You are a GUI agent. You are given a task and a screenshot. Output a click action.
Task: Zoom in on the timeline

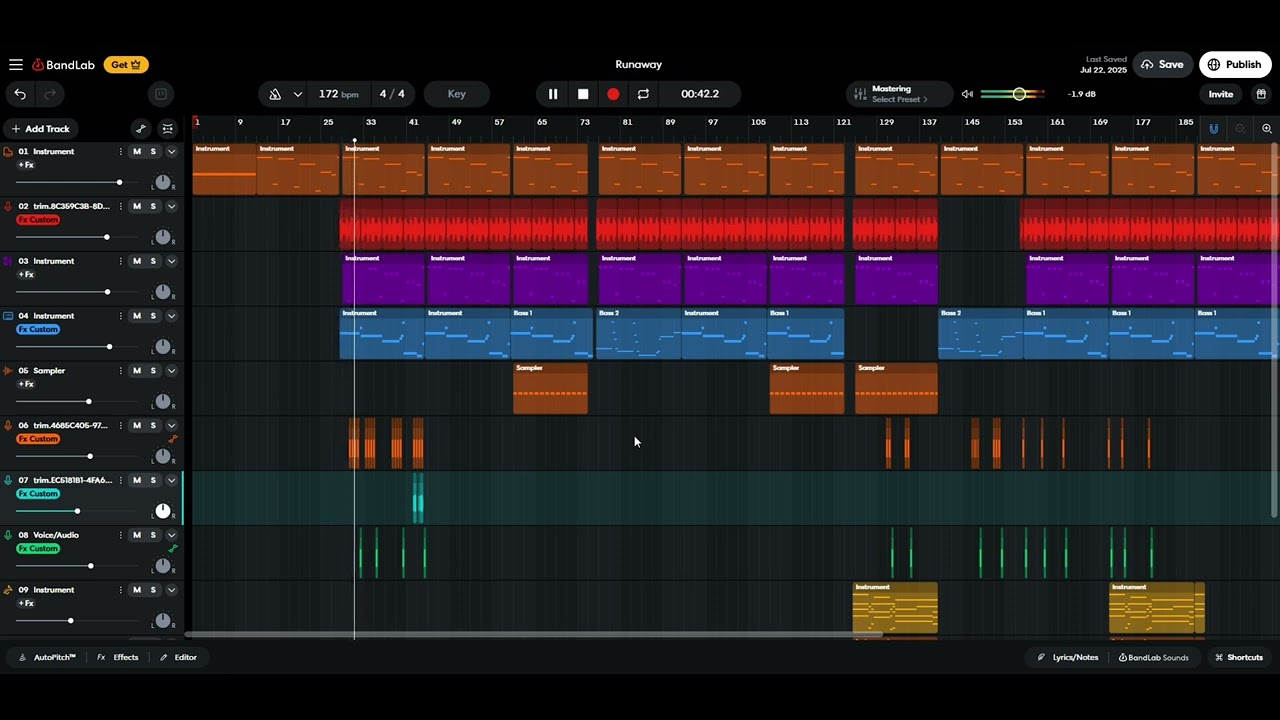[x=1267, y=129]
